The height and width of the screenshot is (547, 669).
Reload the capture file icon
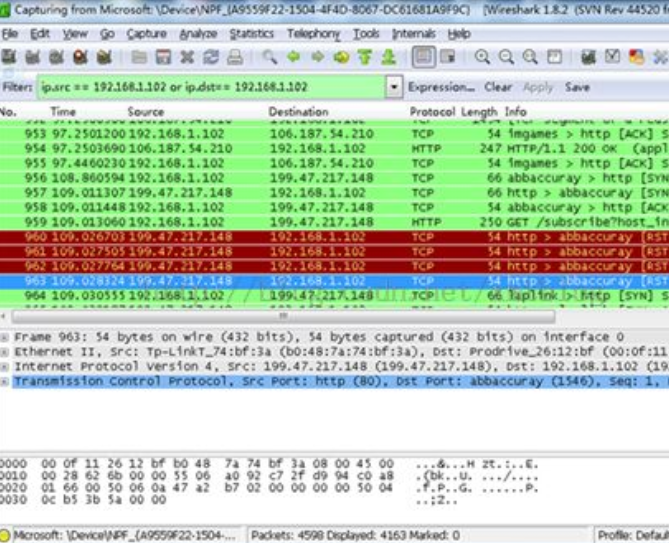click(x=211, y=57)
